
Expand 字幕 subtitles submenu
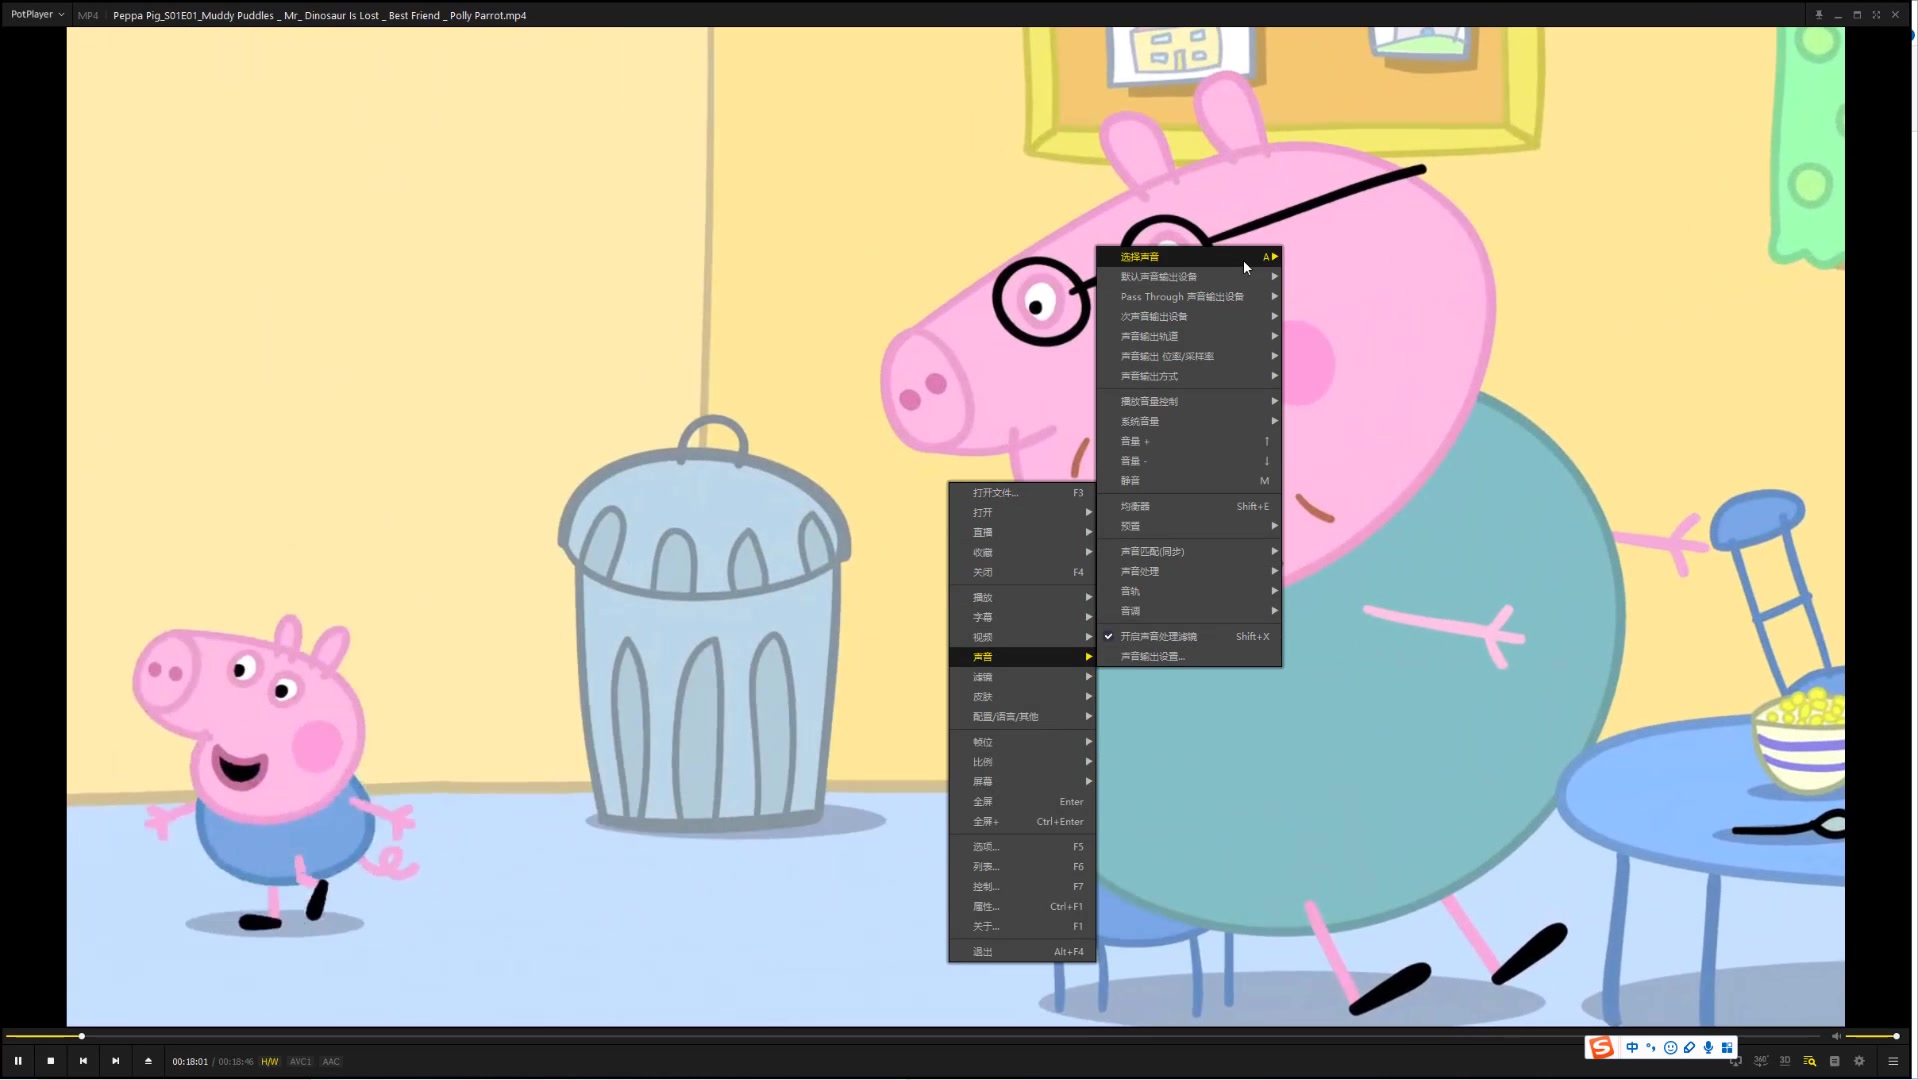1022,618
